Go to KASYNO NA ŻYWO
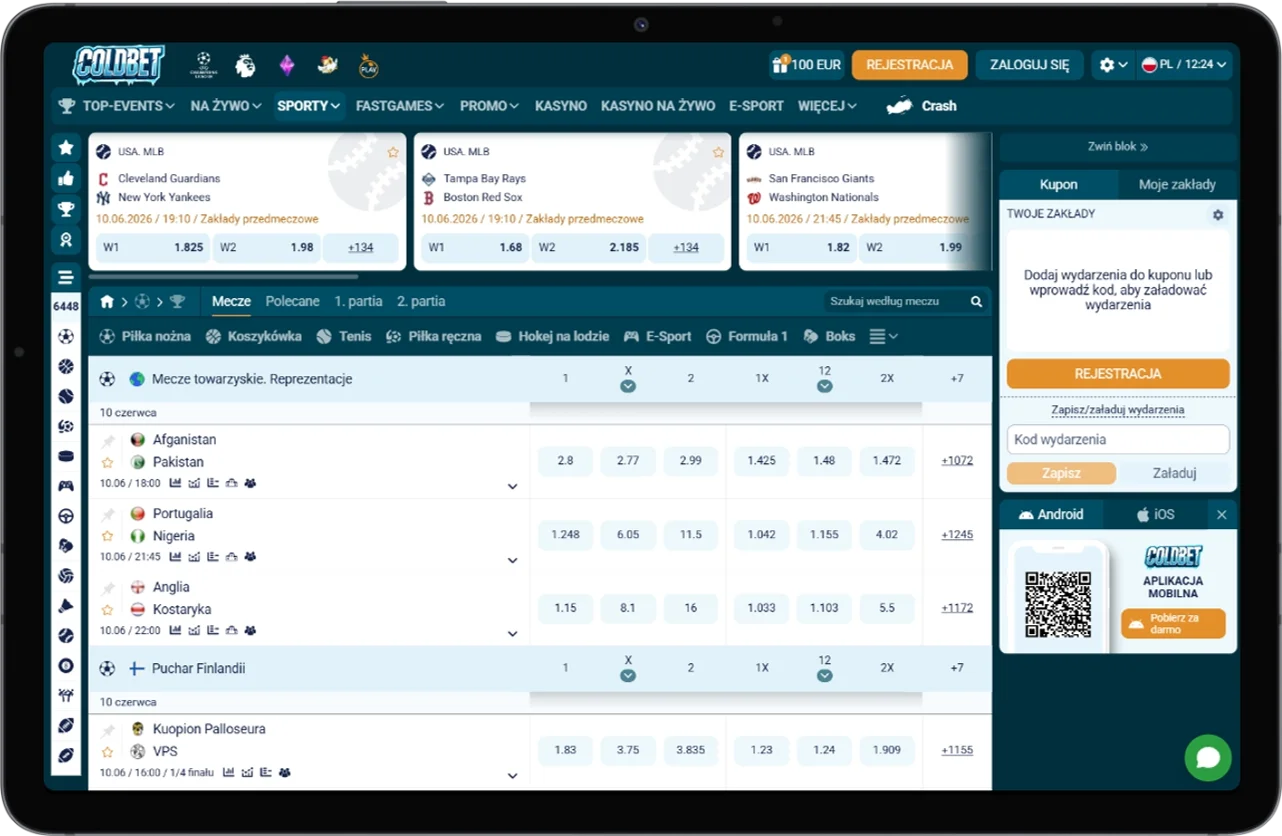1282x836 pixels. click(x=658, y=105)
